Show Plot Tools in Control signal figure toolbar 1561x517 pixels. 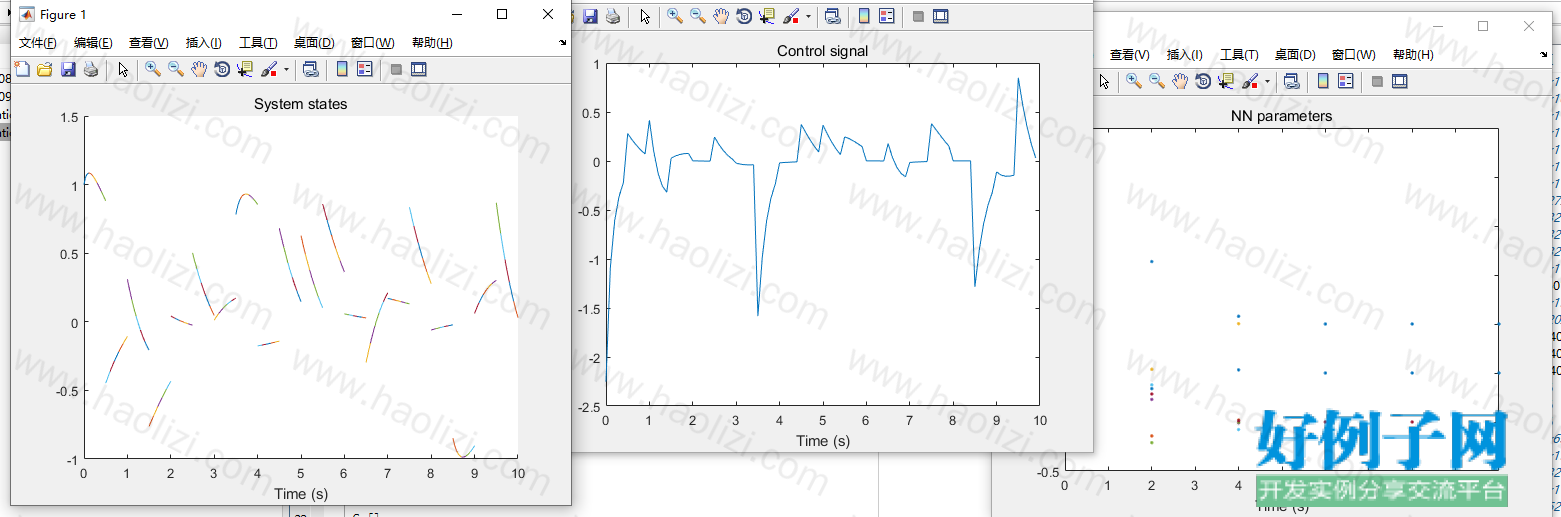pyautogui.click(x=941, y=16)
